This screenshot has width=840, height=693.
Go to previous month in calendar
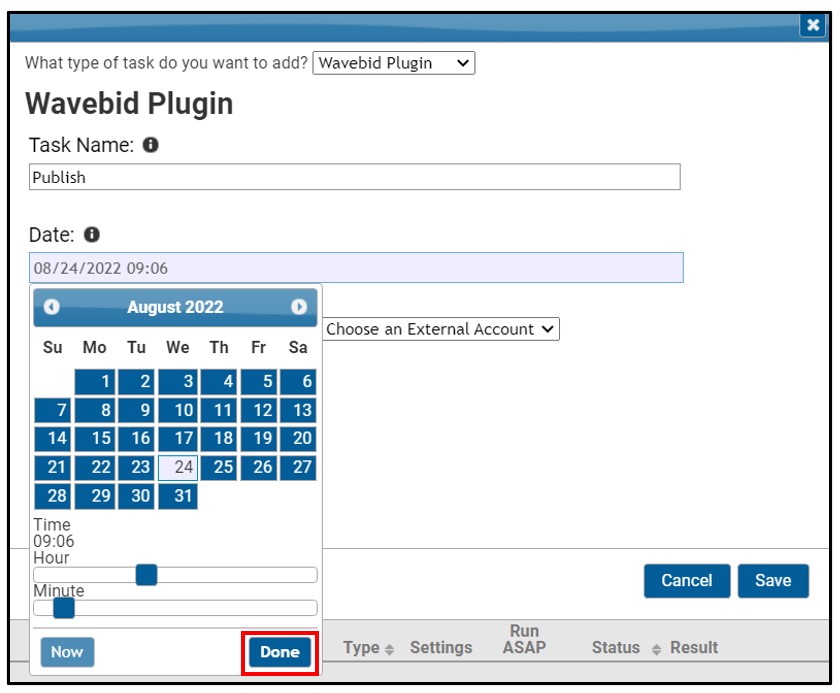click(x=51, y=307)
